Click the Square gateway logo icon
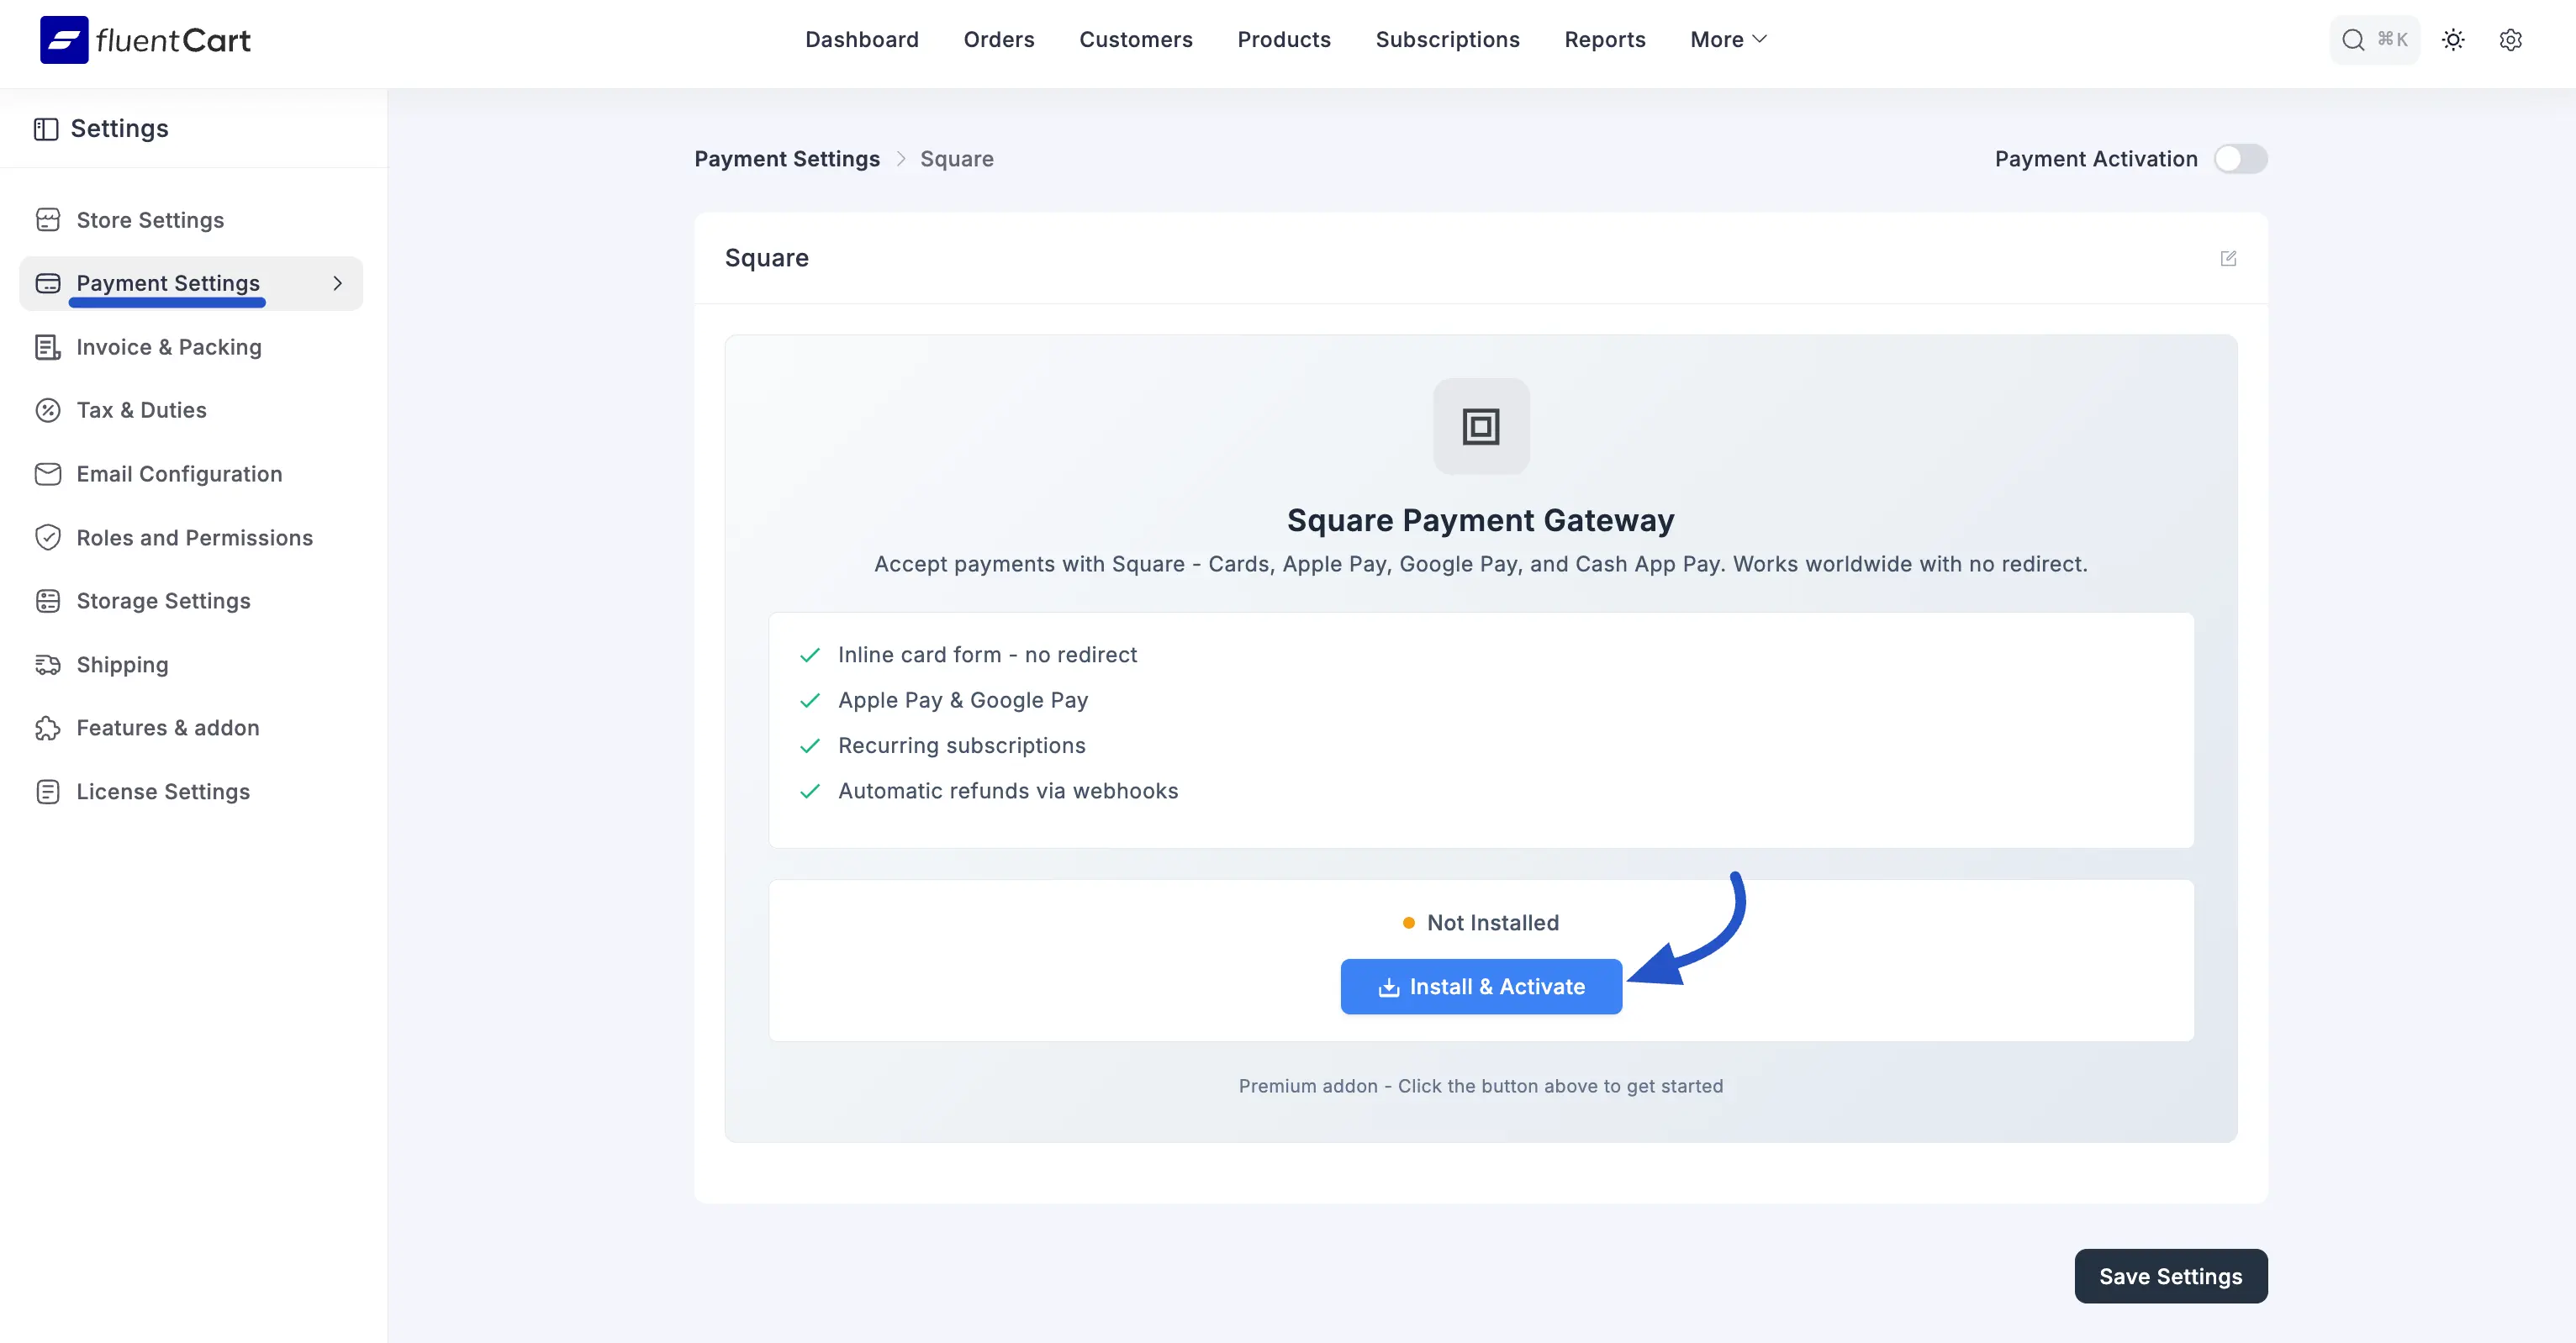Screen dimensions: 2576x1343 pos(1481,426)
